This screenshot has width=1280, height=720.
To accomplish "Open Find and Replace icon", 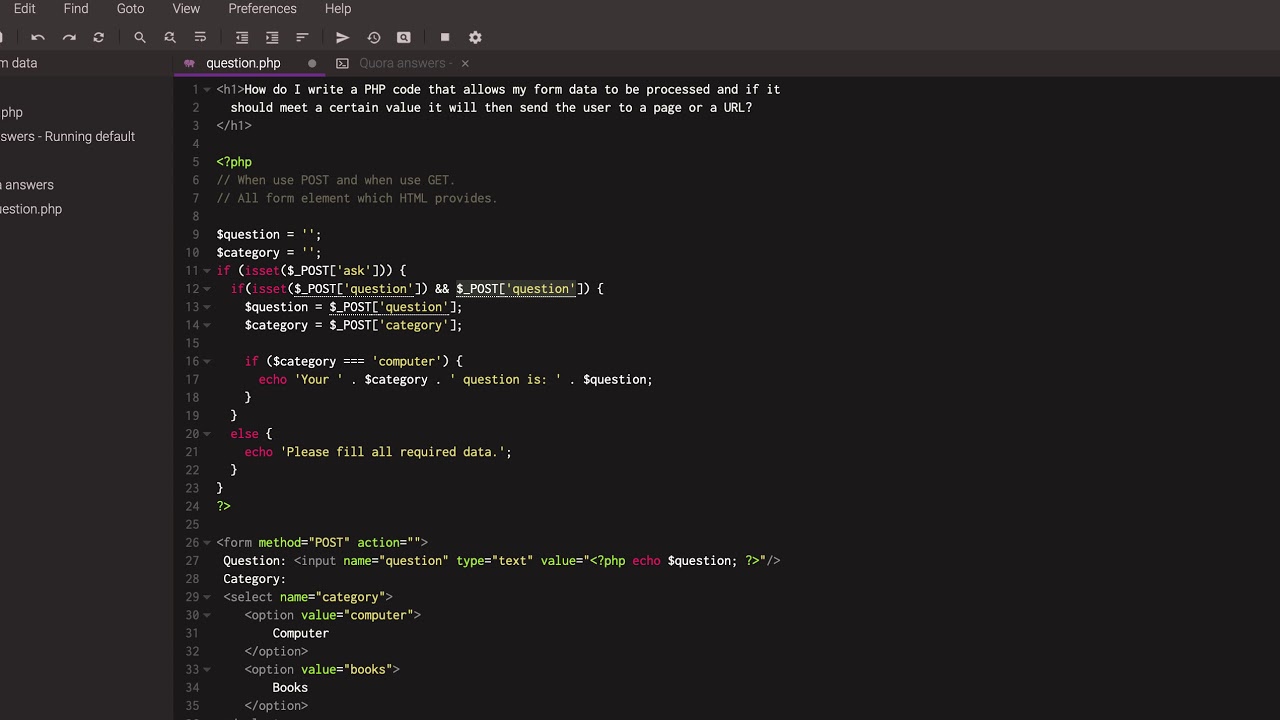I will click(x=170, y=37).
